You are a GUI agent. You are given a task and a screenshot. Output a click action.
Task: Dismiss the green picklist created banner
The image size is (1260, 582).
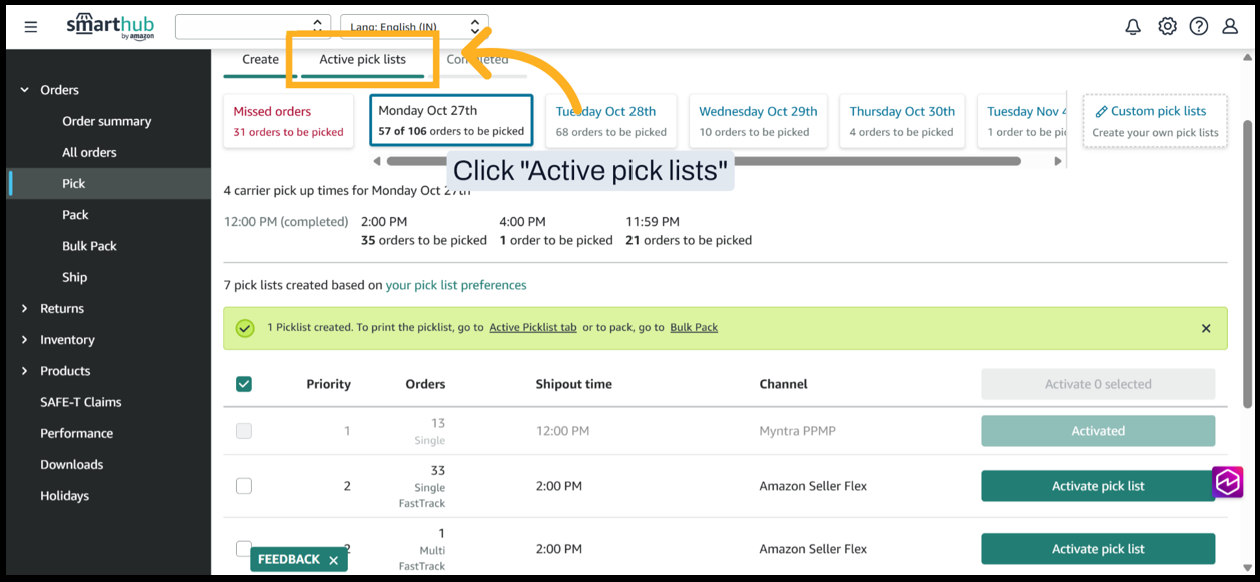click(x=1206, y=328)
